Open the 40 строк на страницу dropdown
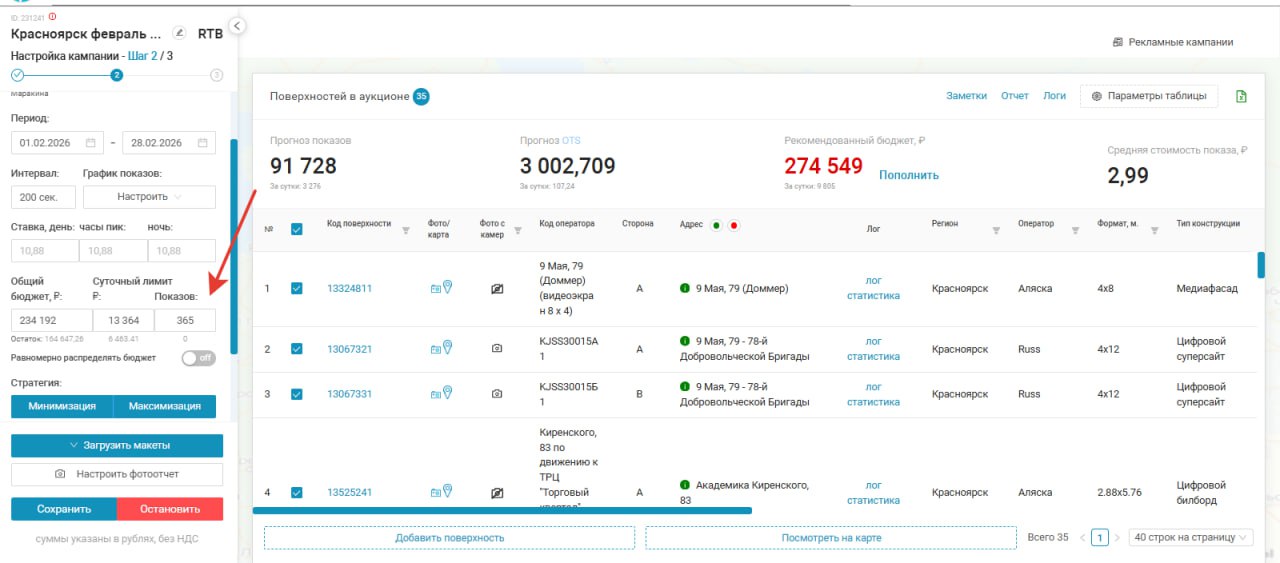Screen dimensions: 1280x563 coord(1190,537)
